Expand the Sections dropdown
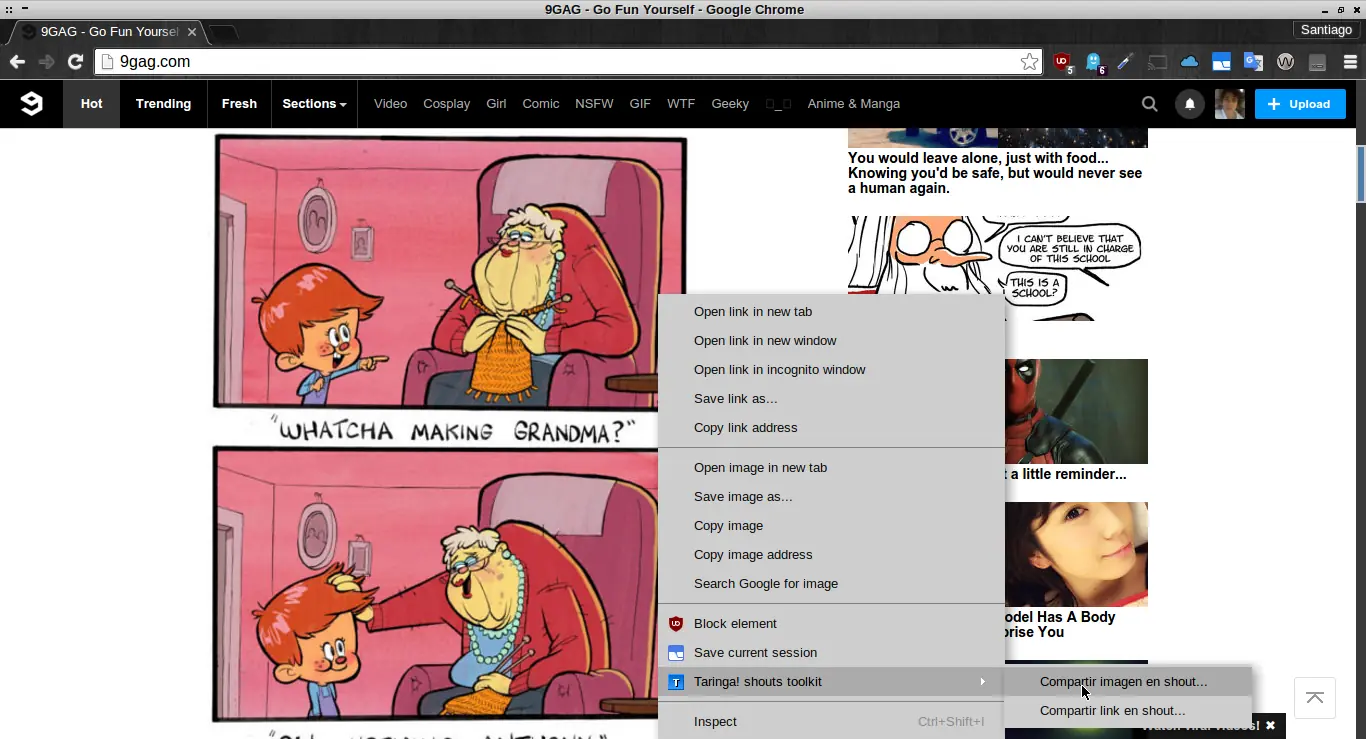The height and width of the screenshot is (739, 1366). pos(314,104)
